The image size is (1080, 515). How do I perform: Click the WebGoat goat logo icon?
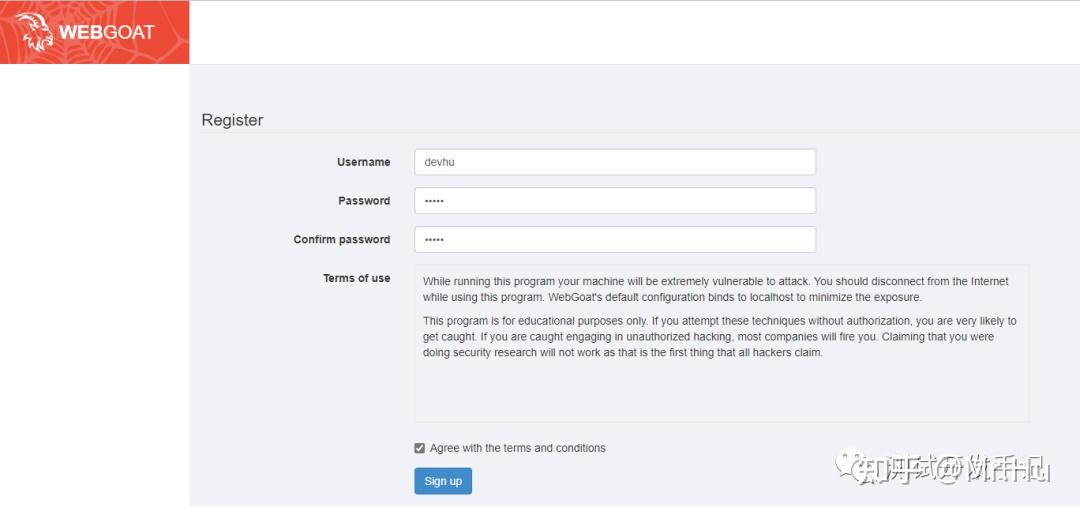point(33,32)
